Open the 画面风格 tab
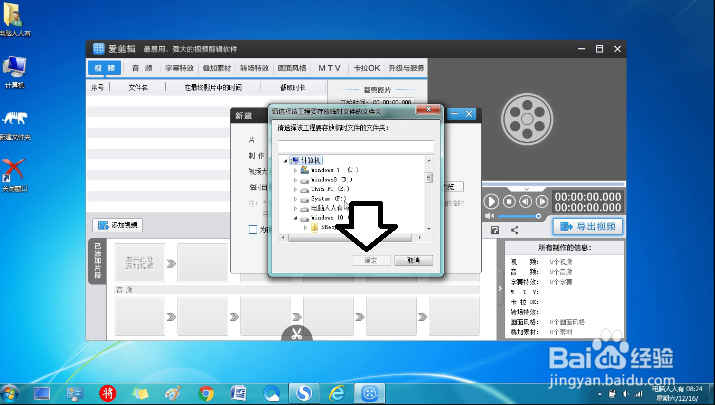 click(x=292, y=68)
